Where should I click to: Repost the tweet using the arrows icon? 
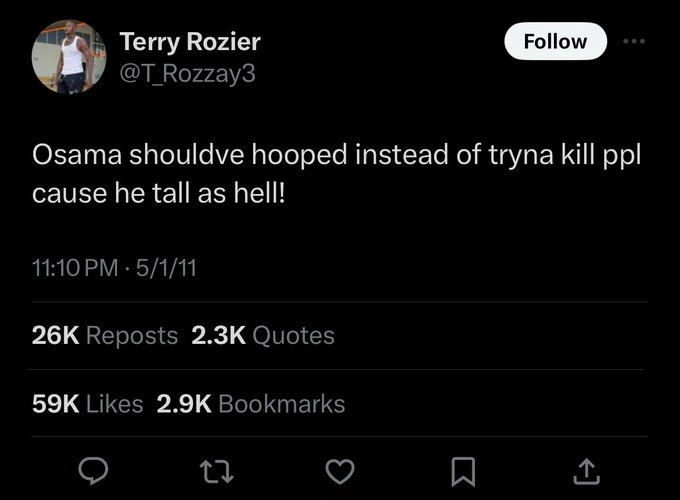coord(218,468)
